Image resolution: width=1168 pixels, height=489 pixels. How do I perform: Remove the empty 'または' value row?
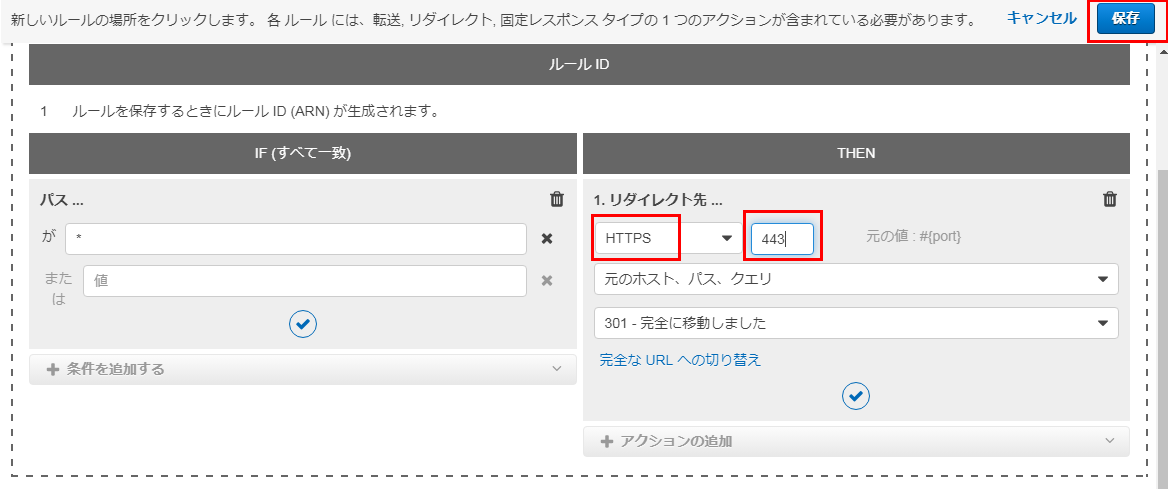(x=547, y=281)
